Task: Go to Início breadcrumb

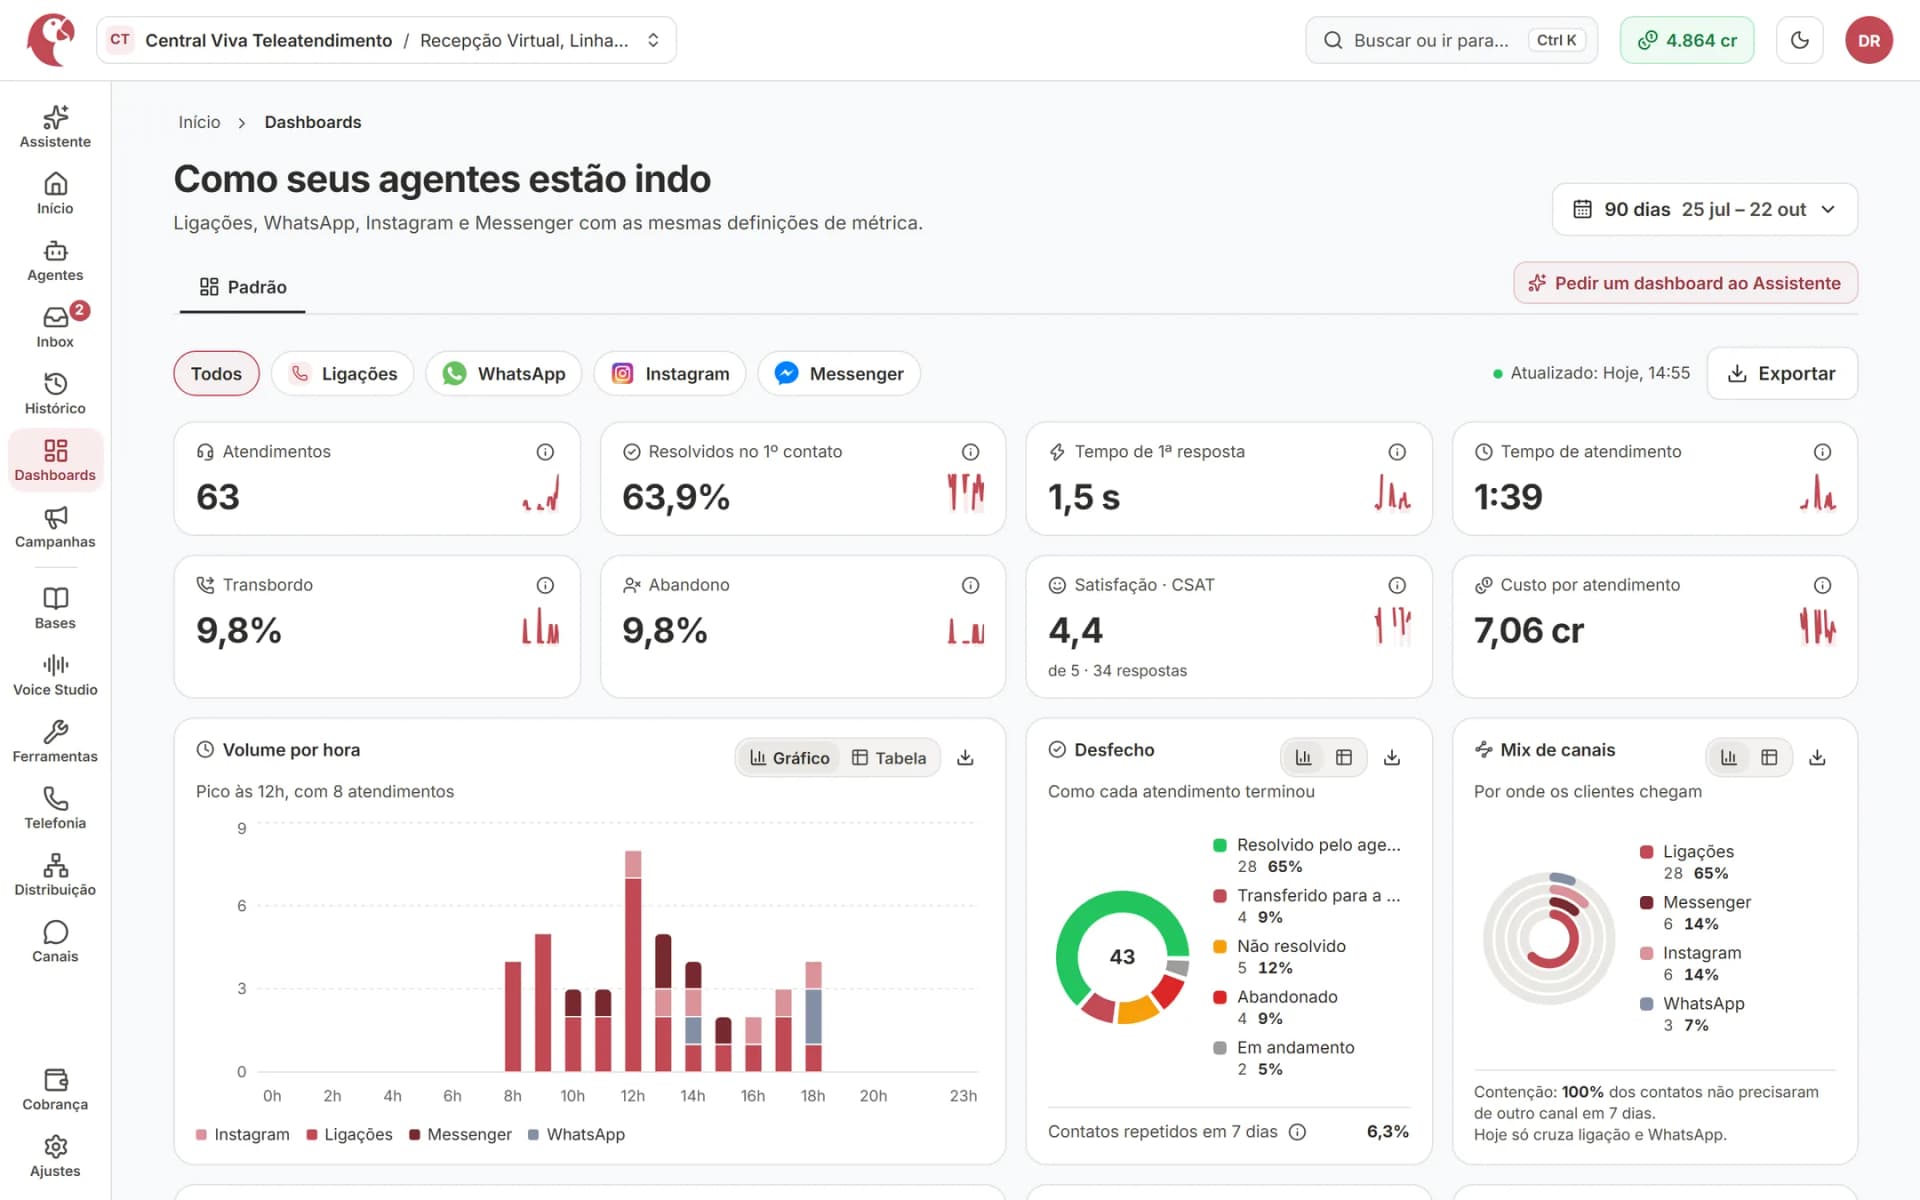Action: 199,122
